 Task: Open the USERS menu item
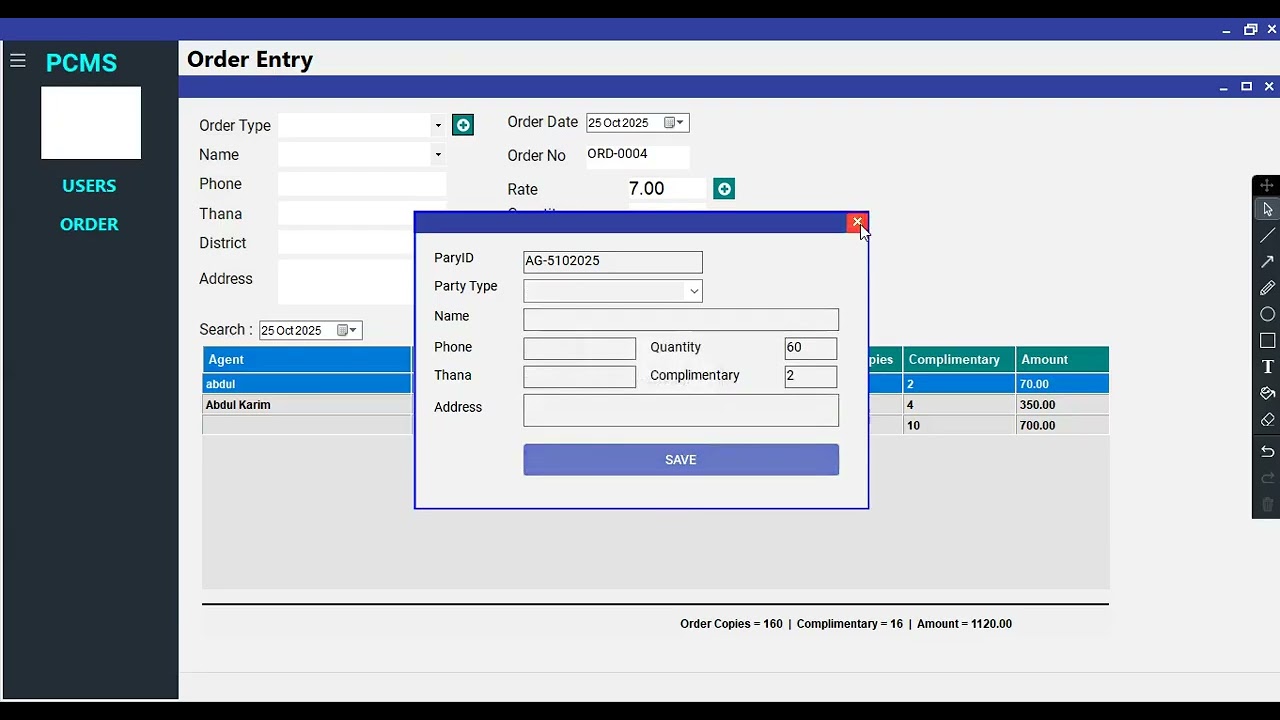[x=89, y=186]
